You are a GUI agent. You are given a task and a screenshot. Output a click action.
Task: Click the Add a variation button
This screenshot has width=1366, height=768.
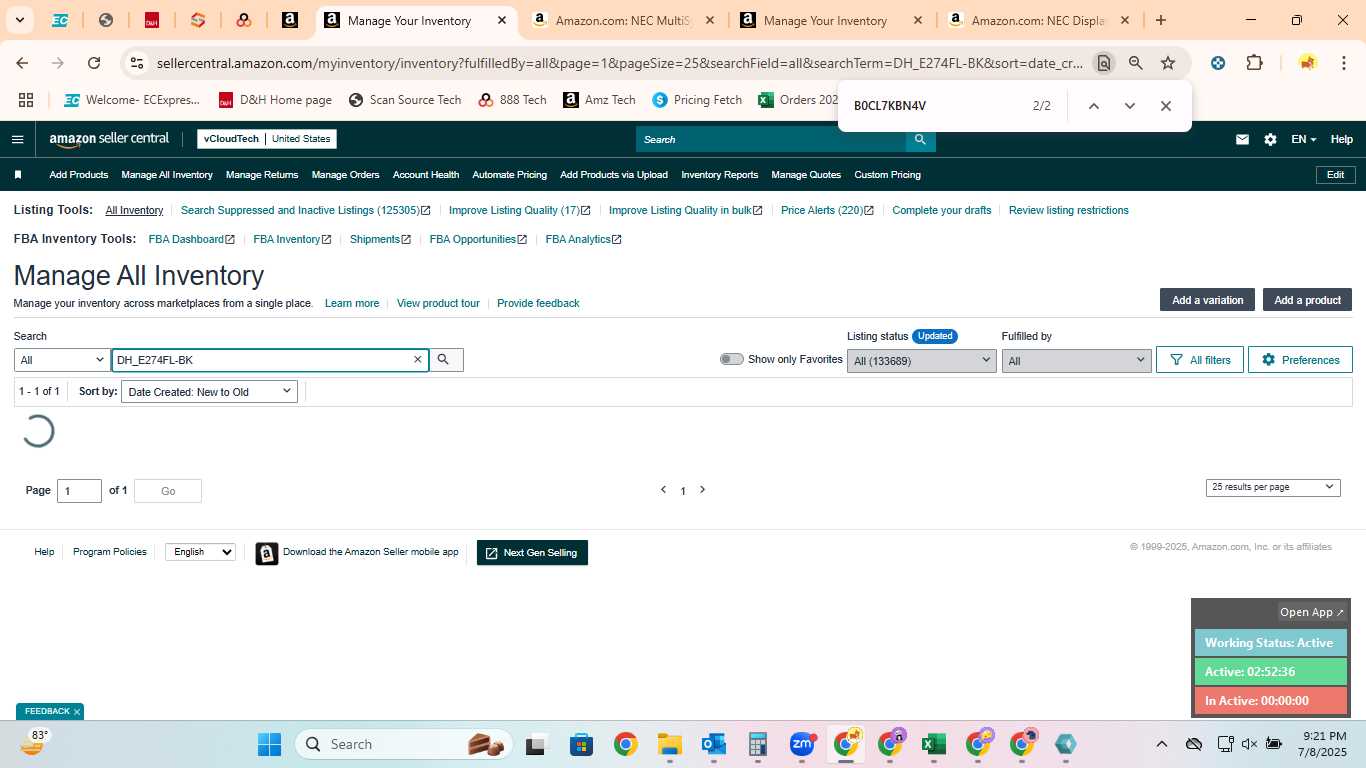point(1207,300)
